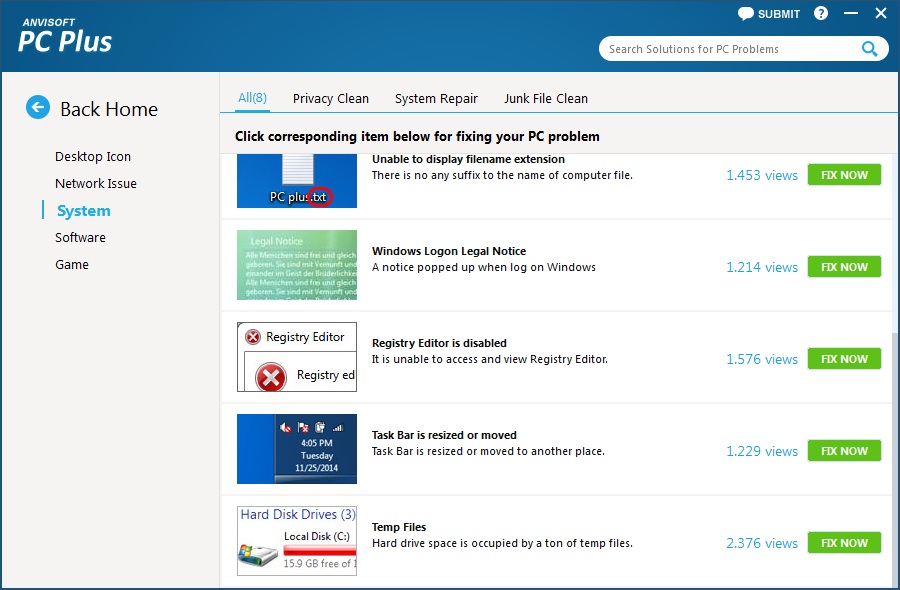Open the Junk File Clean tab
The image size is (900, 590).
[x=546, y=99]
